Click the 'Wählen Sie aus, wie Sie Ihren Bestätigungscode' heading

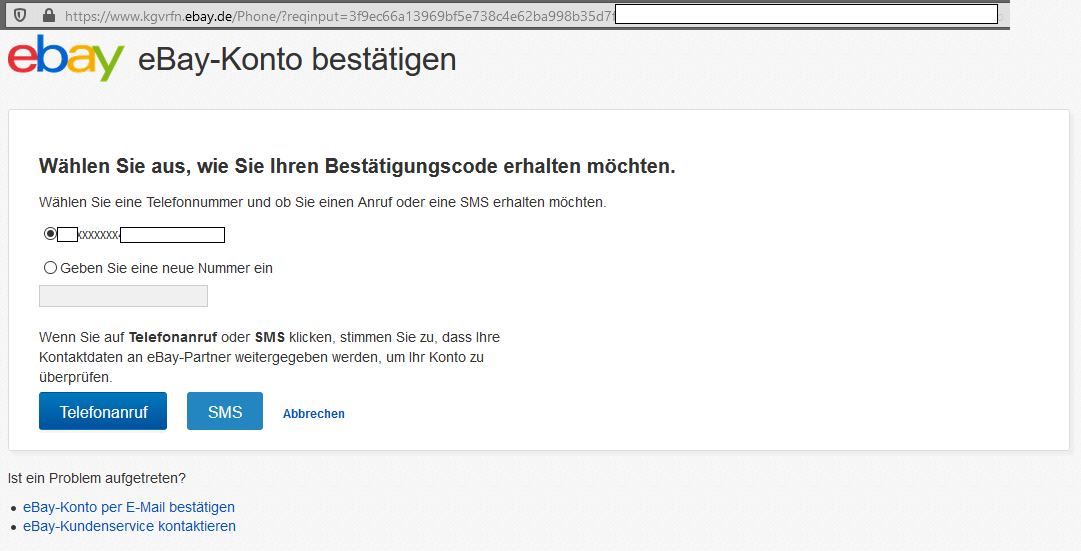coord(357,166)
